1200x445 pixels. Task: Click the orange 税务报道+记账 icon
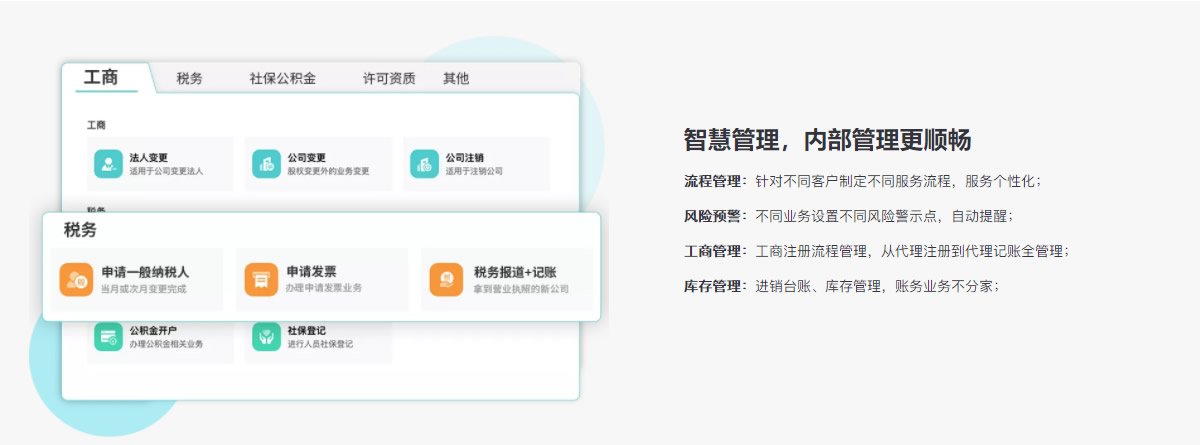pyautogui.click(x=446, y=280)
